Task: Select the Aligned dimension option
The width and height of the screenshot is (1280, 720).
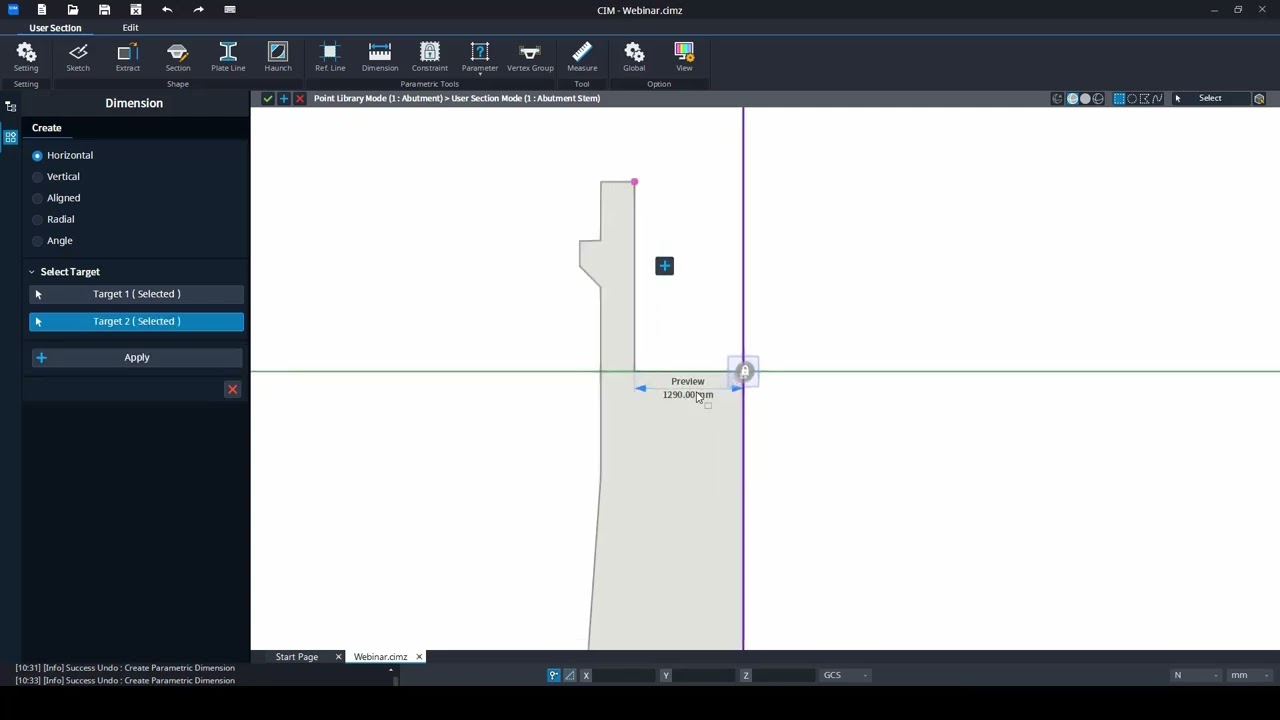Action: pos(56,198)
